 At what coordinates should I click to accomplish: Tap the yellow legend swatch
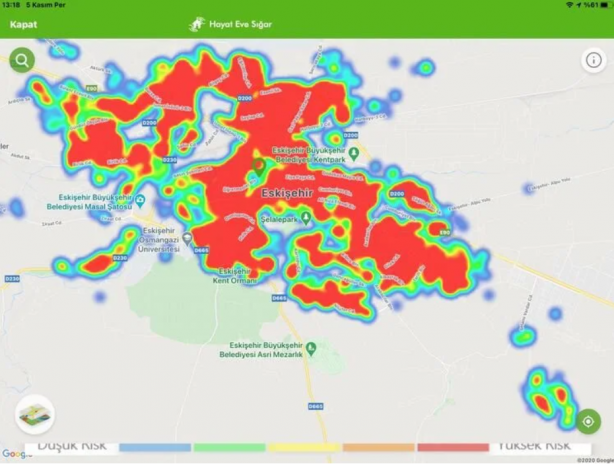click(304, 447)
